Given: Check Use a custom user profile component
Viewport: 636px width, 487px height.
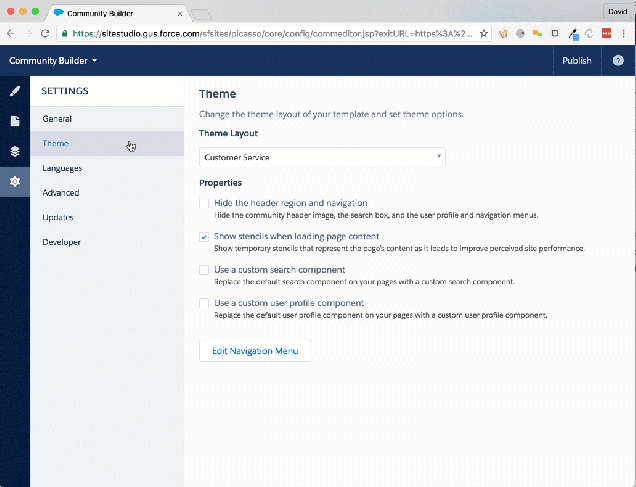Looking at the screenshot, I should click(204, 303).
